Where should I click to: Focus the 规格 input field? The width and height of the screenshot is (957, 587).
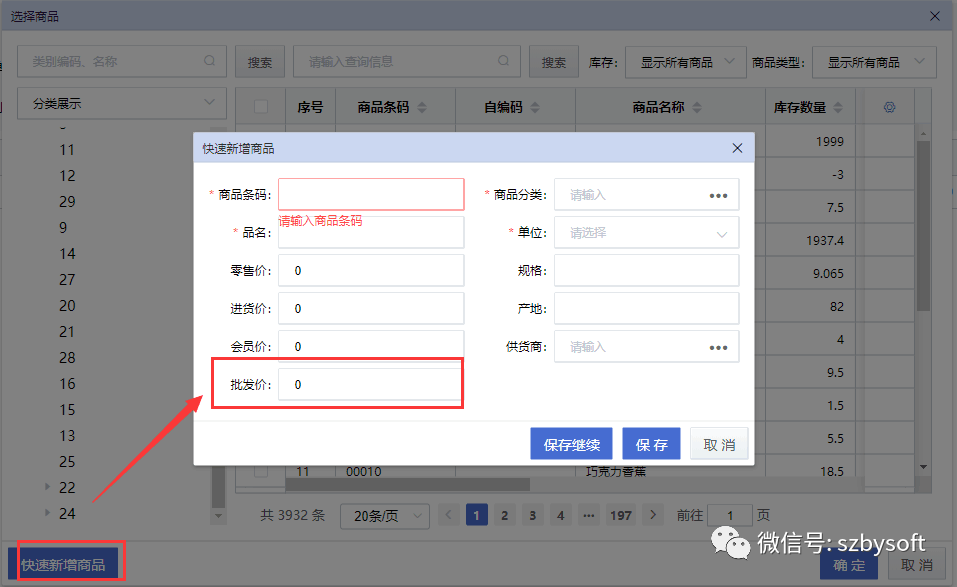point(646,270)
